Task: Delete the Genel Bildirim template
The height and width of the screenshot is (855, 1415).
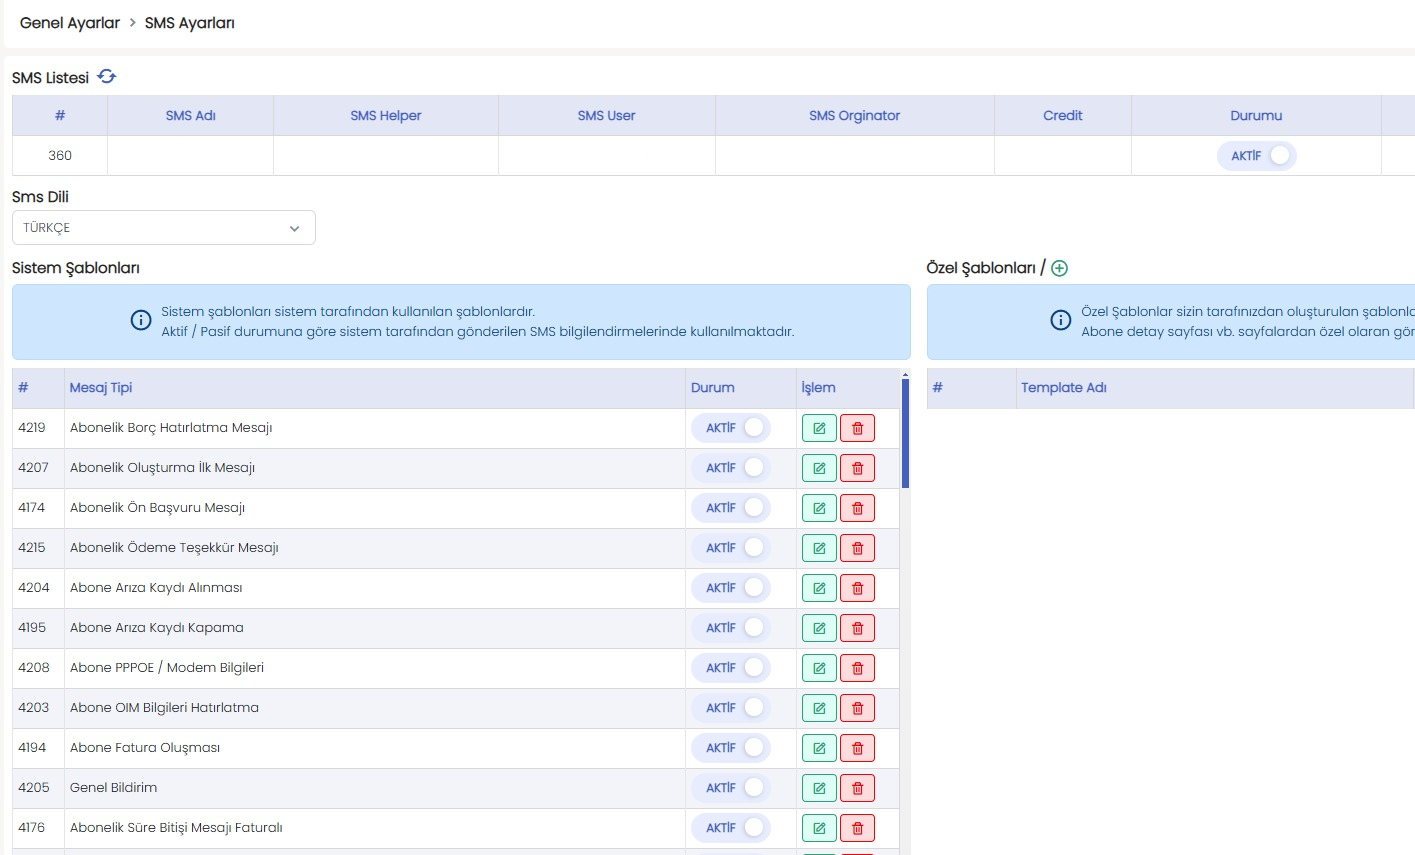Action: 857,788
